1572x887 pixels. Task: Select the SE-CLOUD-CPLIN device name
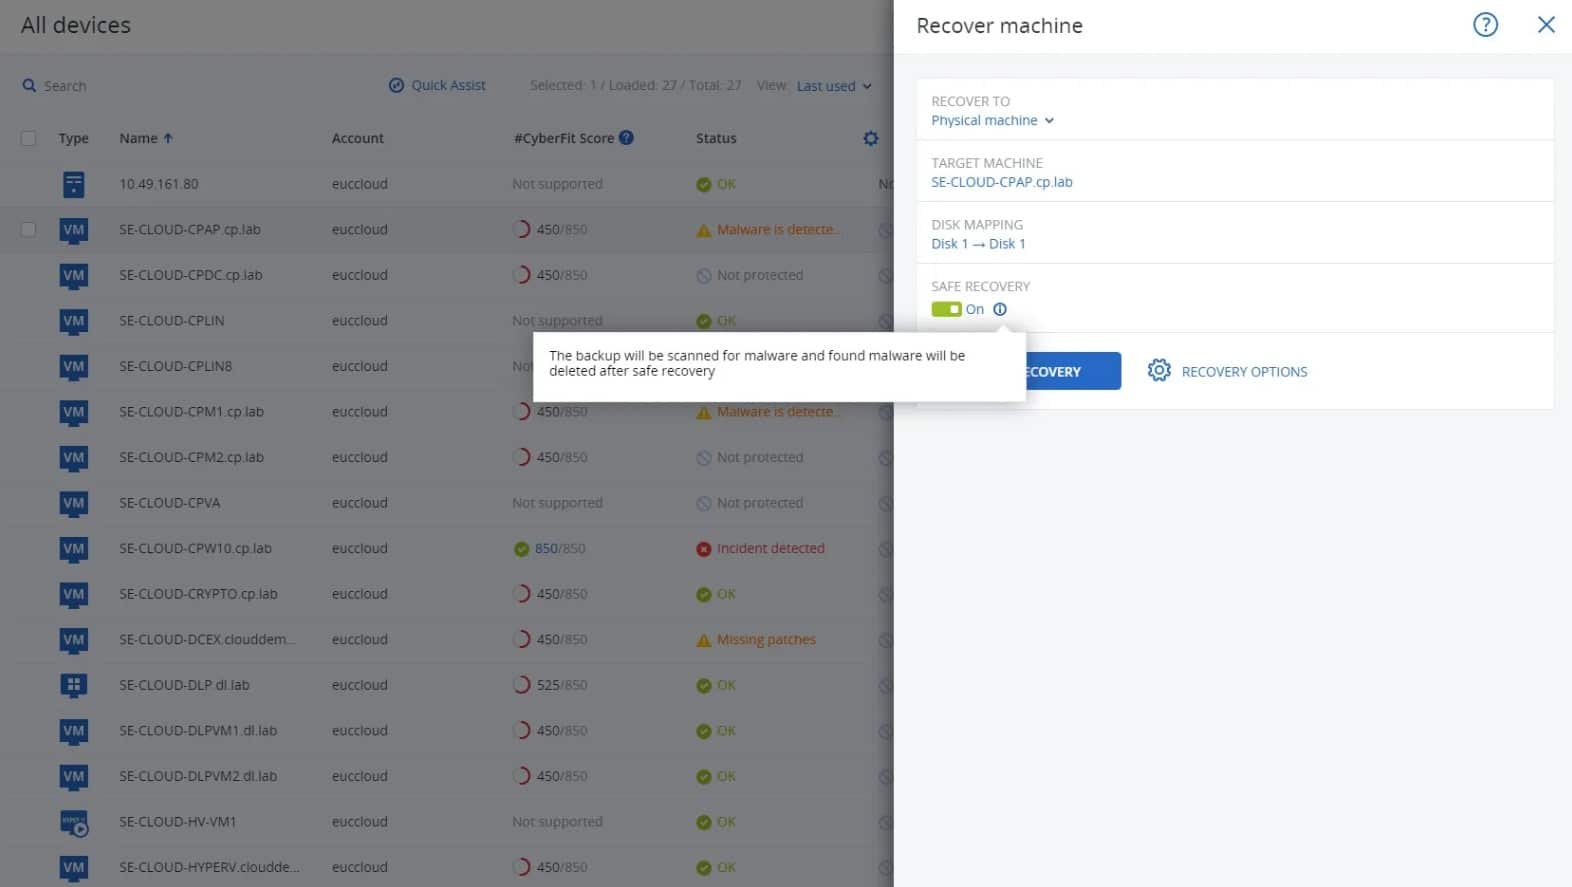pyautogui.click(x=172, y=321)
